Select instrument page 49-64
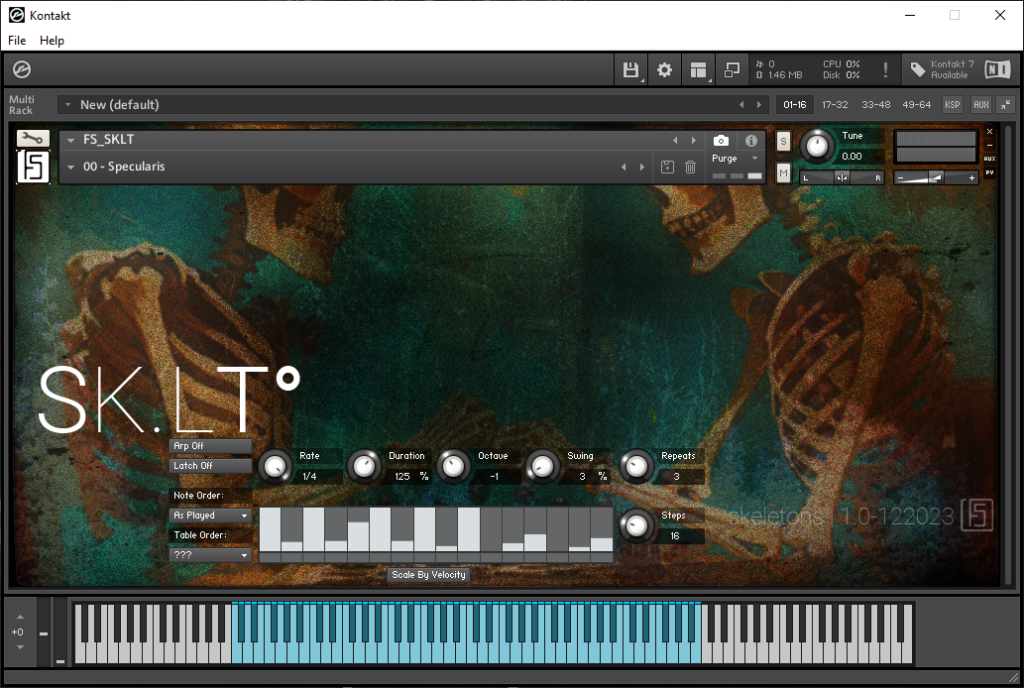The height and width of the screenshot is (688, 1024). pos(916,104)
